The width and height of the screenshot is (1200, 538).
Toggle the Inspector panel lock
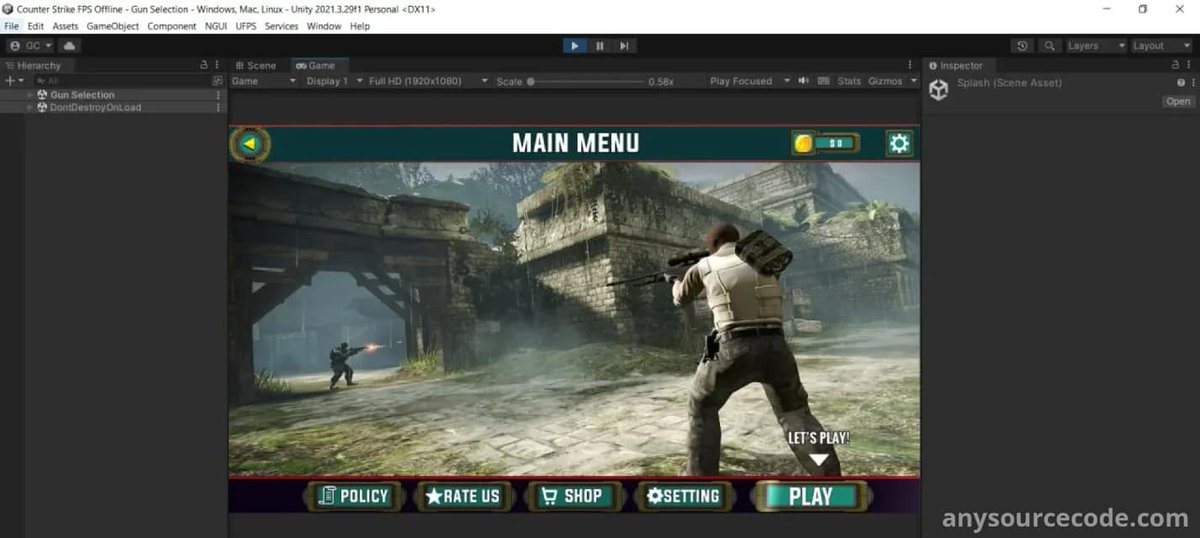[1175, 65]
